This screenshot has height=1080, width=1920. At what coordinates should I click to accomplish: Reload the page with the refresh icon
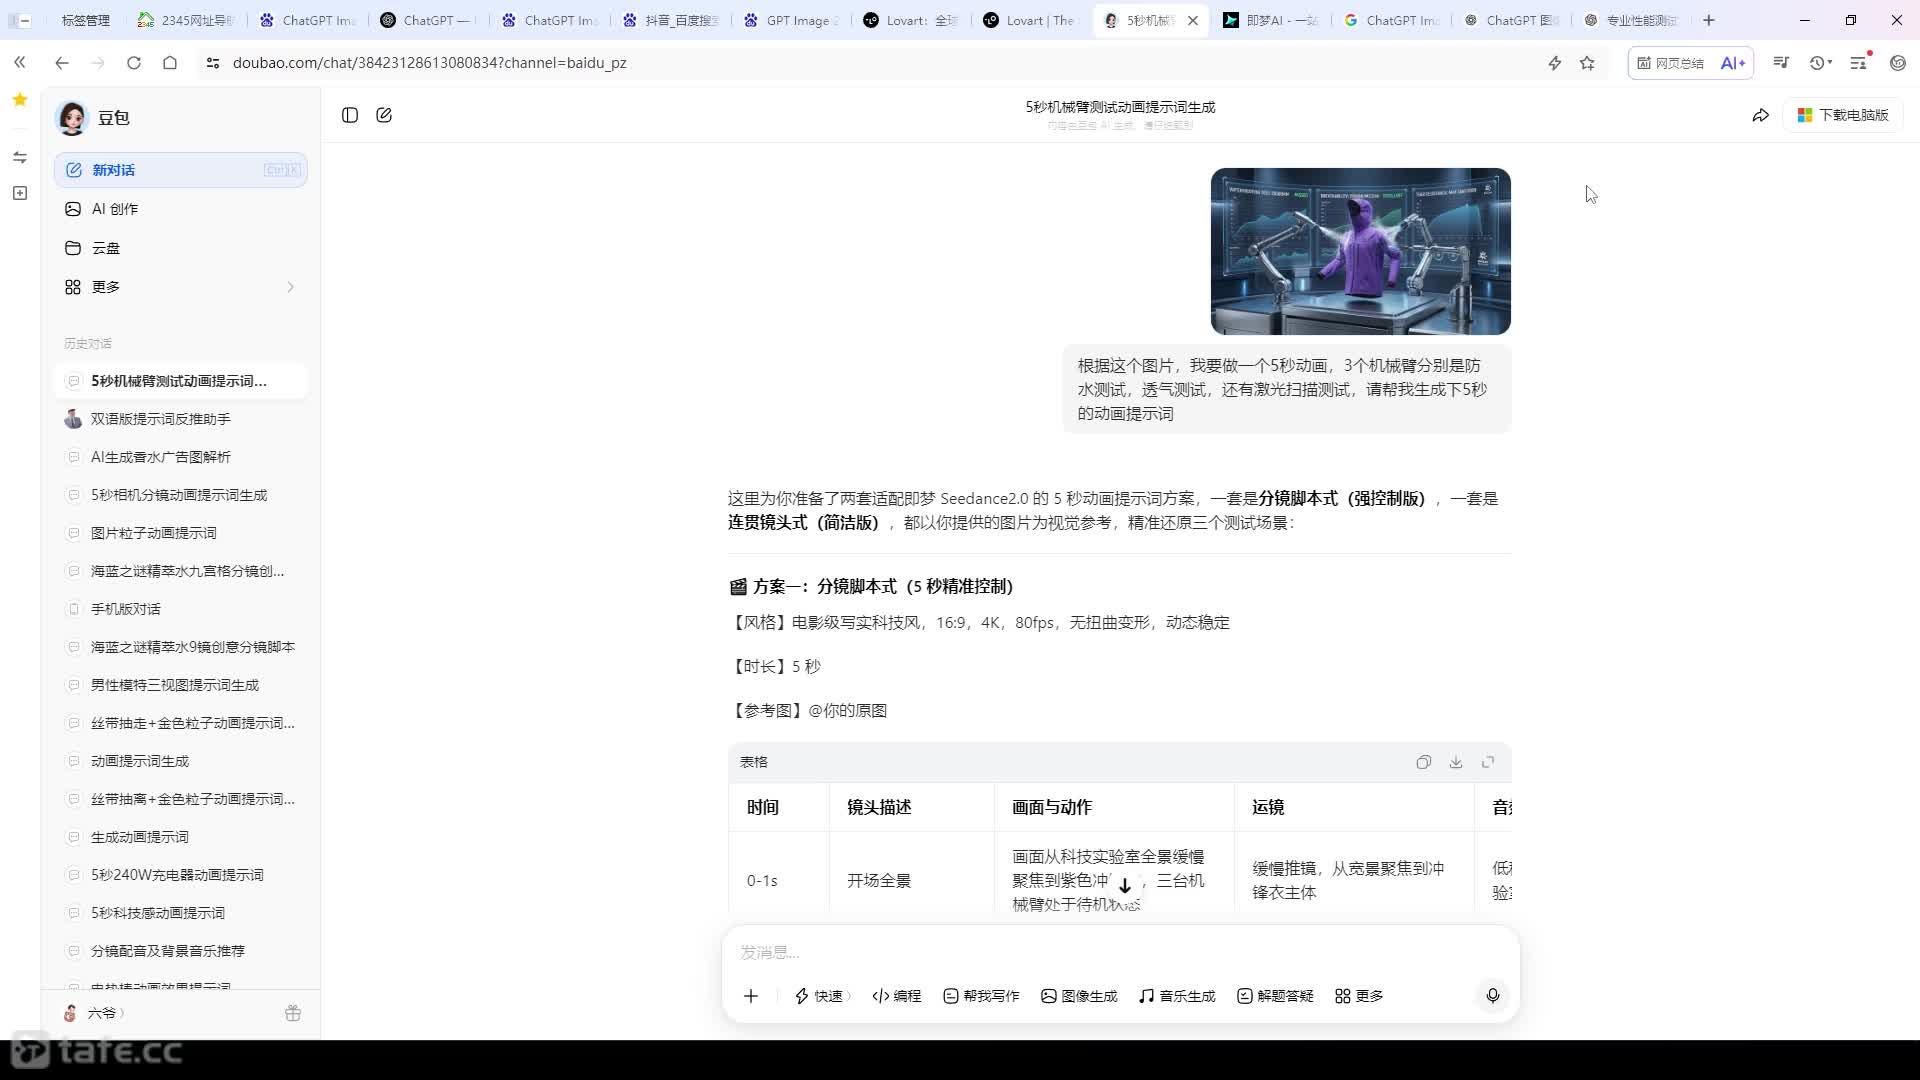(x=134, y=63)
